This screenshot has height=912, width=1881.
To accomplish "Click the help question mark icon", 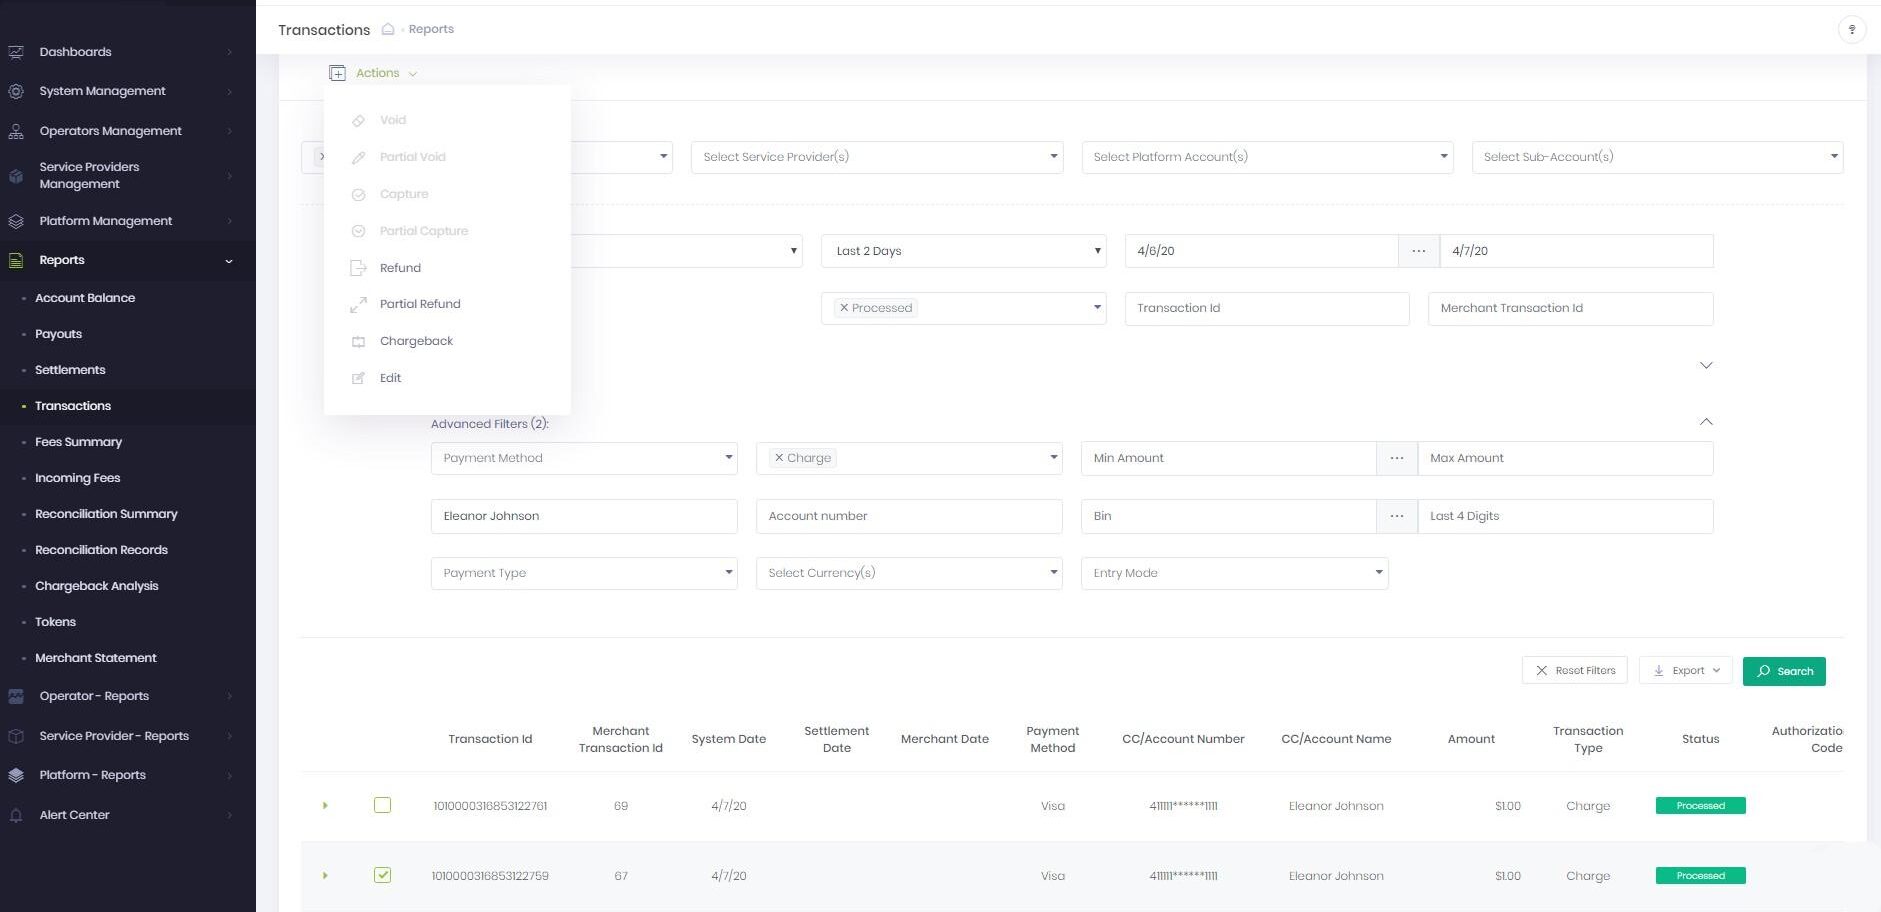I will coord(1851,30).
